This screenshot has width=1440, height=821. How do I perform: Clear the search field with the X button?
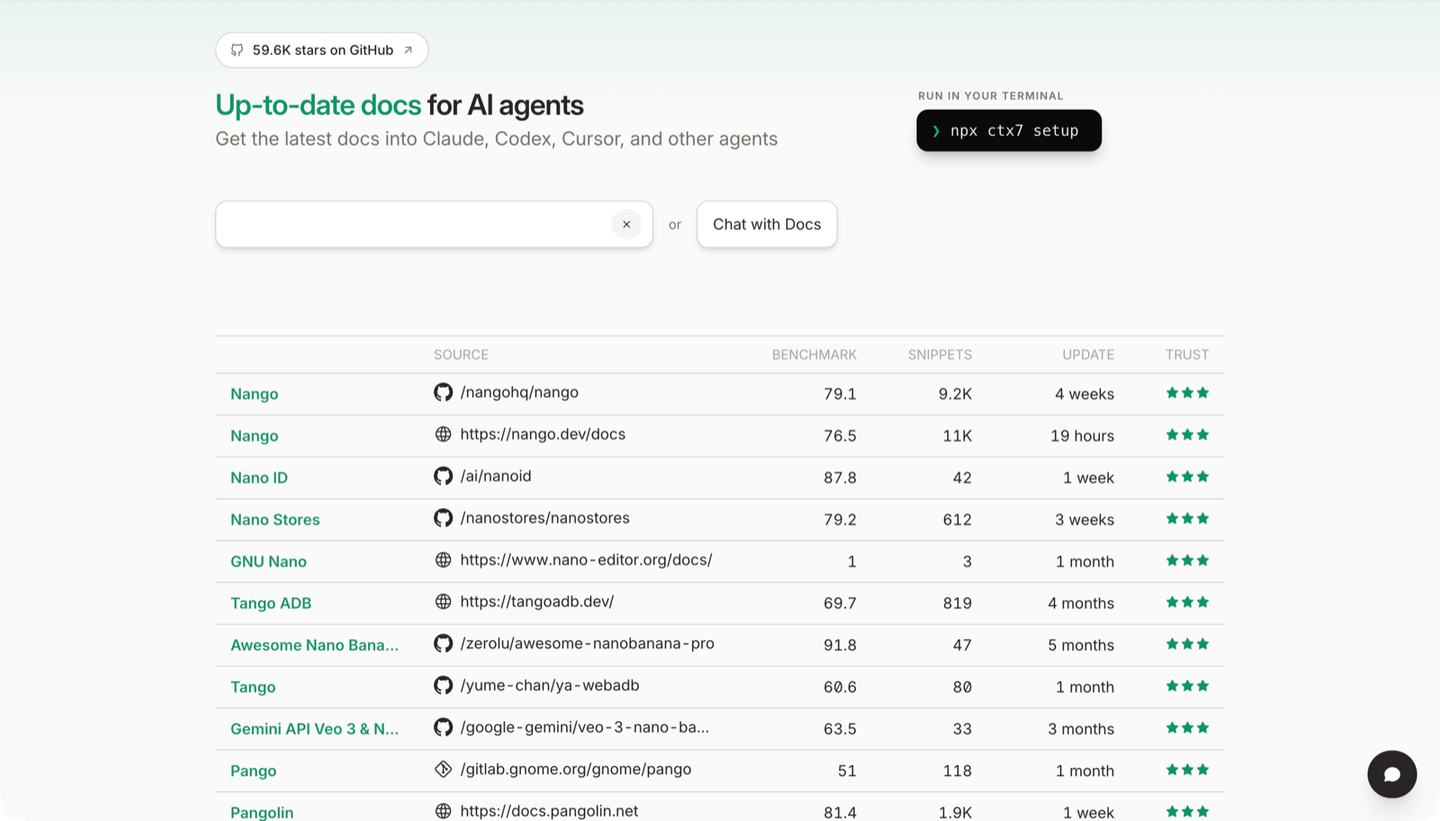(626, 224)
